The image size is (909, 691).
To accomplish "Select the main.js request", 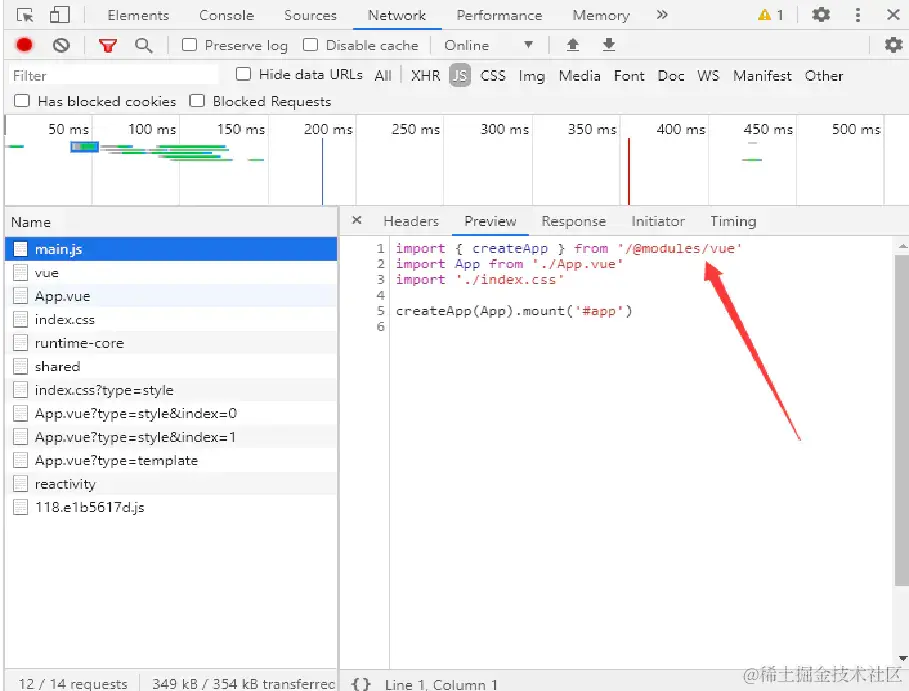I will (171, 249).
